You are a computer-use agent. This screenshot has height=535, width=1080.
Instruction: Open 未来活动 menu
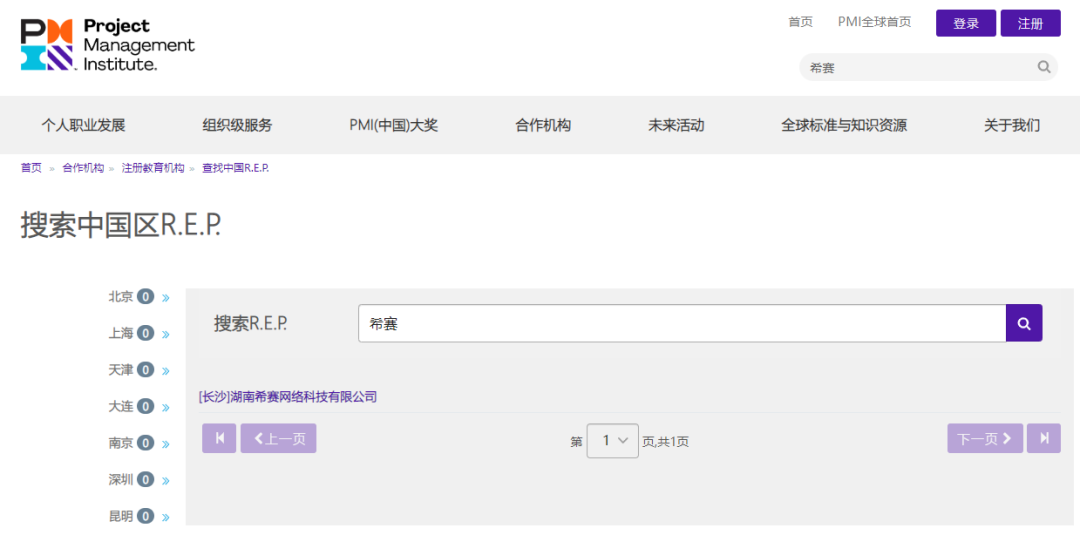(x=676, y=125)
